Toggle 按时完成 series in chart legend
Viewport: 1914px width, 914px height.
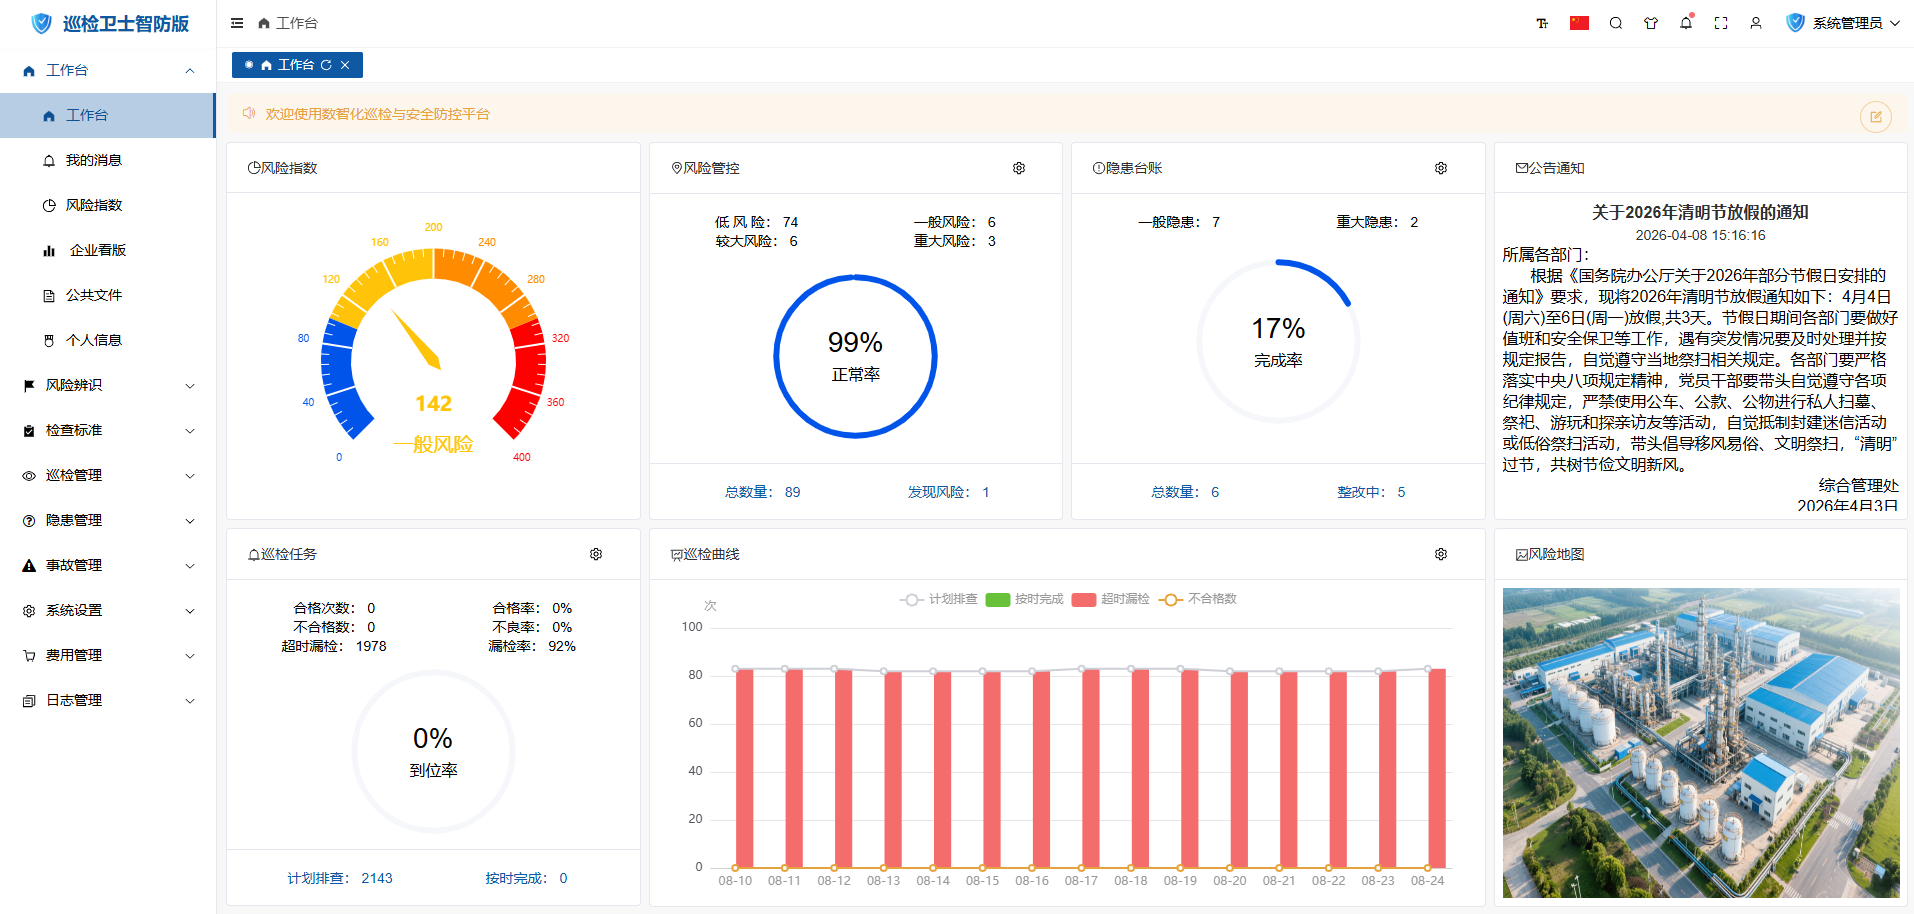click(x=1024, y=599)
